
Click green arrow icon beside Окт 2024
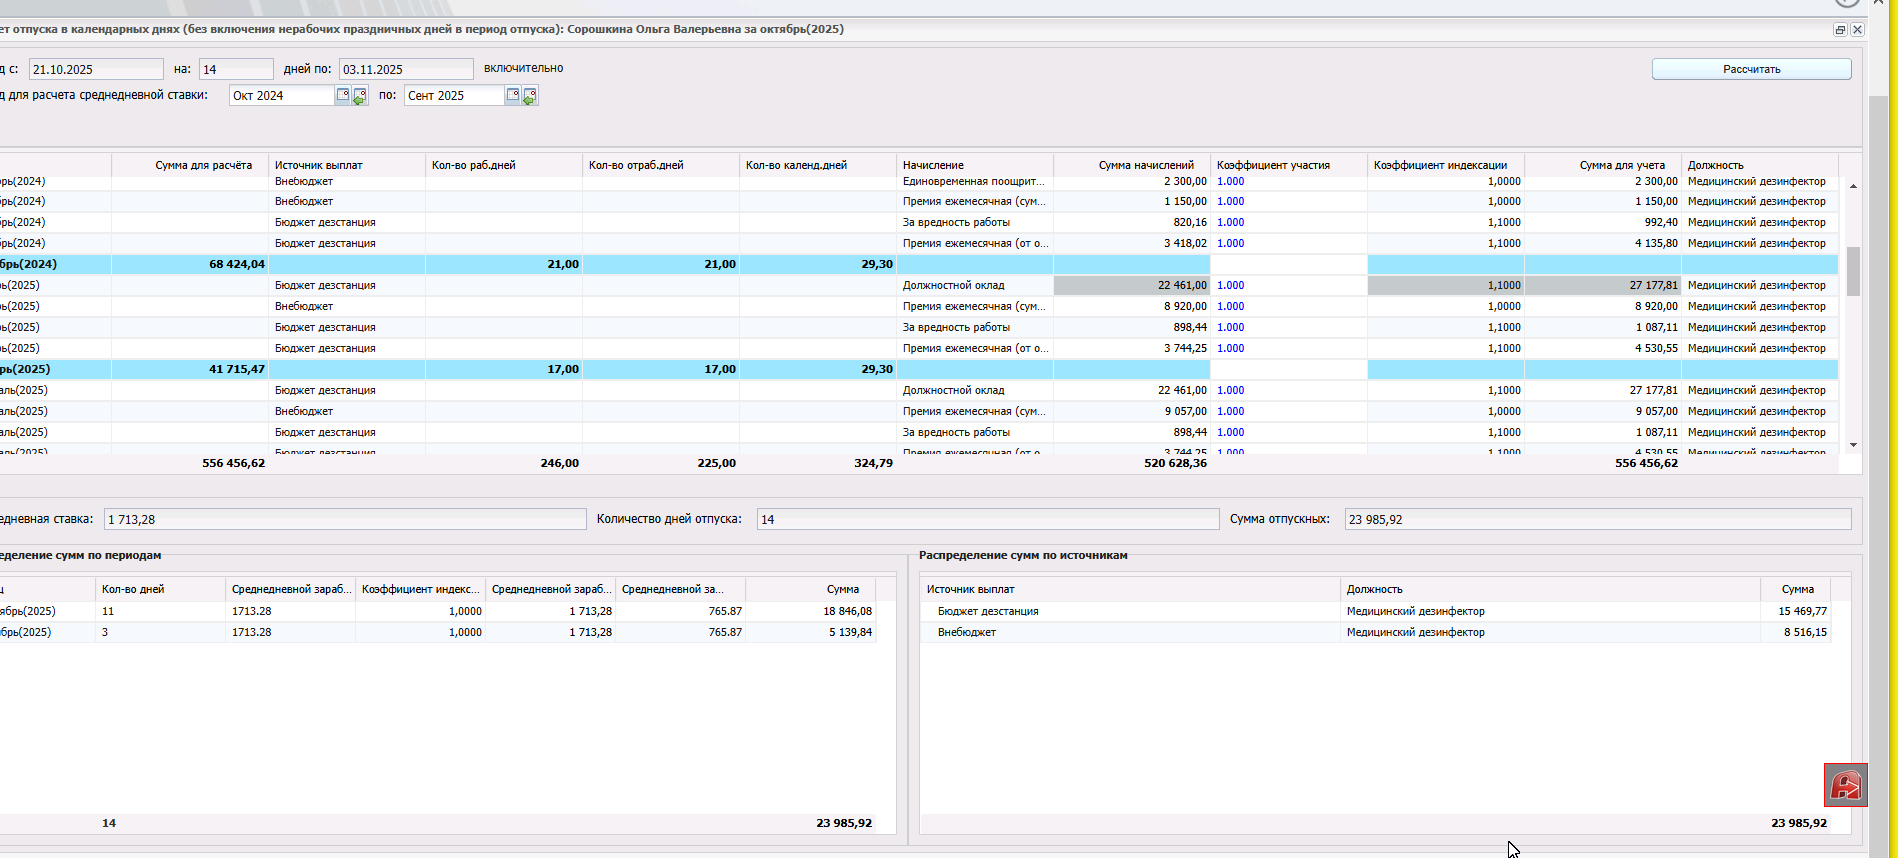coord(360,96)
